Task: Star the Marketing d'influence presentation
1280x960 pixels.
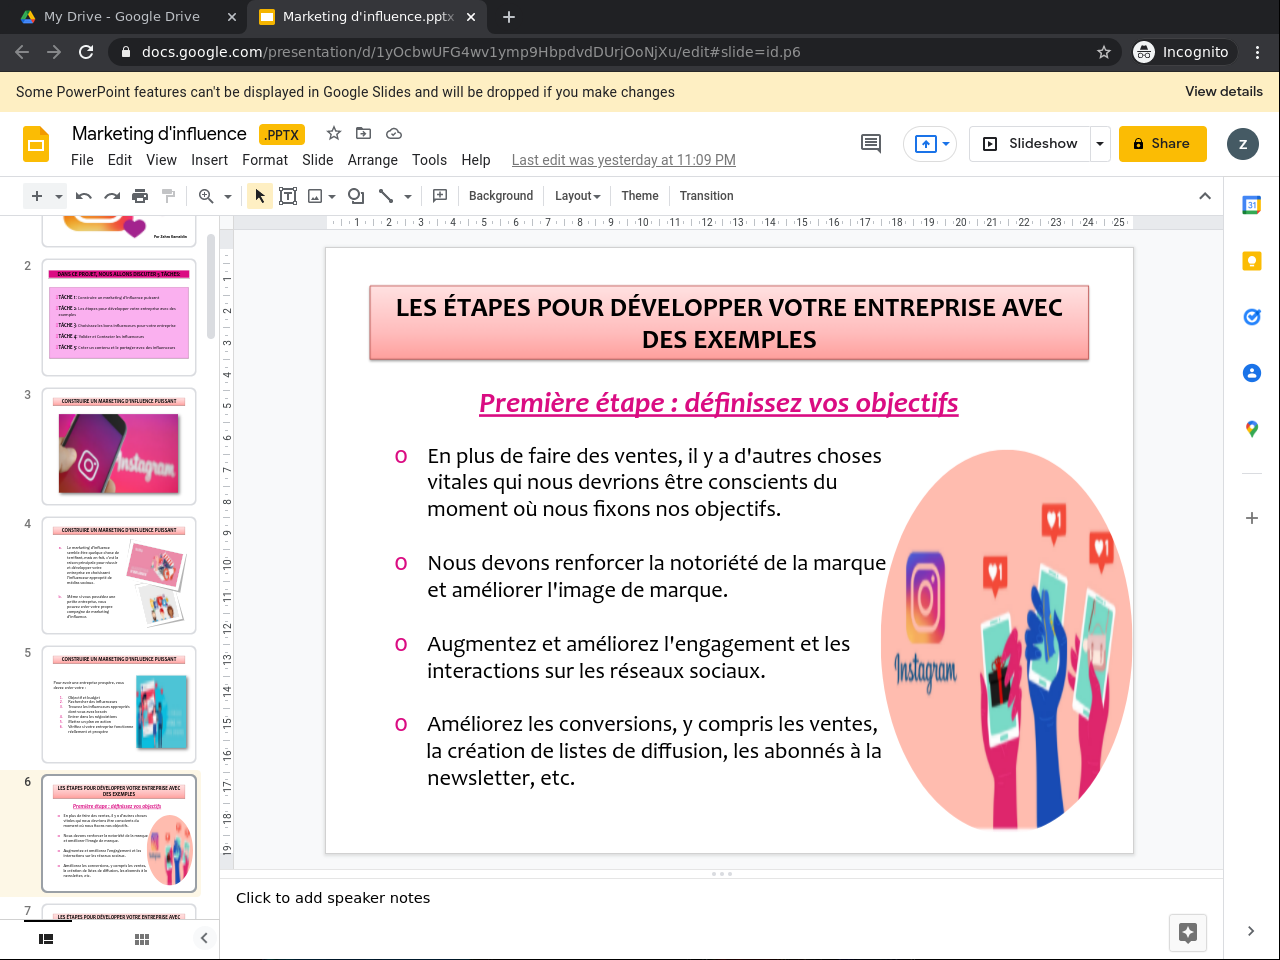Action: tap(334, 133)
